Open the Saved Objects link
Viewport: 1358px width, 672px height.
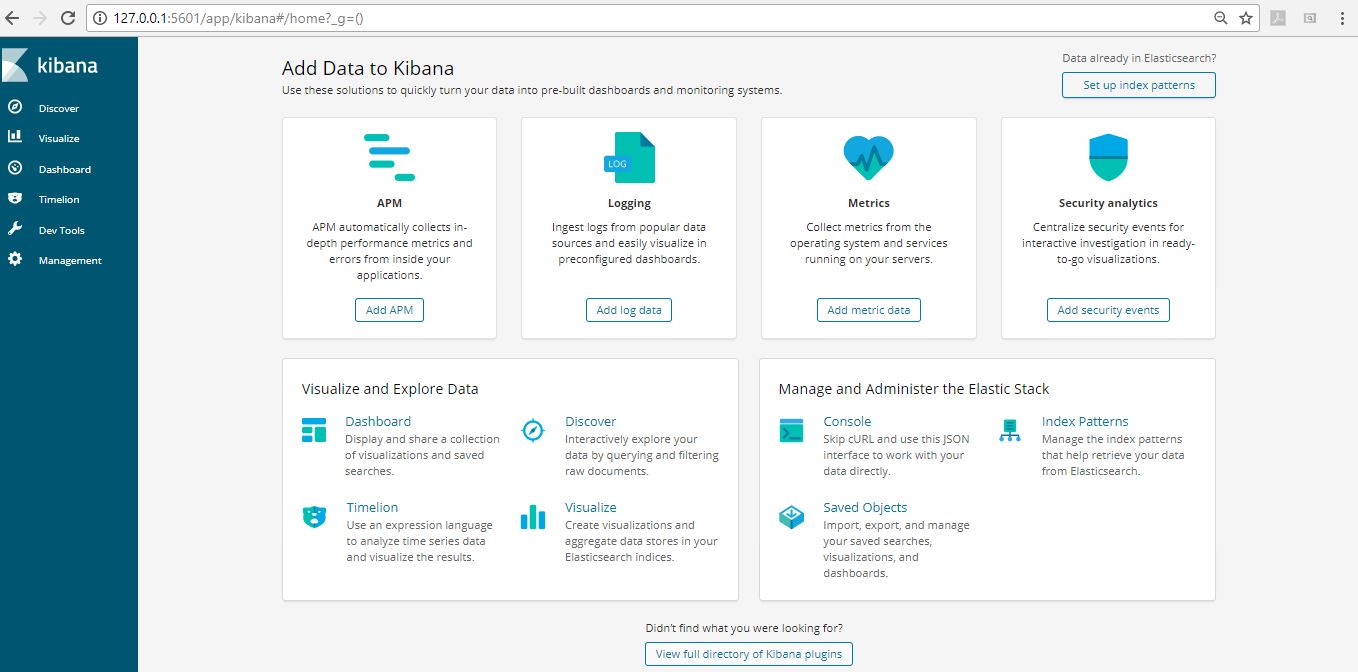click(865, 507)
